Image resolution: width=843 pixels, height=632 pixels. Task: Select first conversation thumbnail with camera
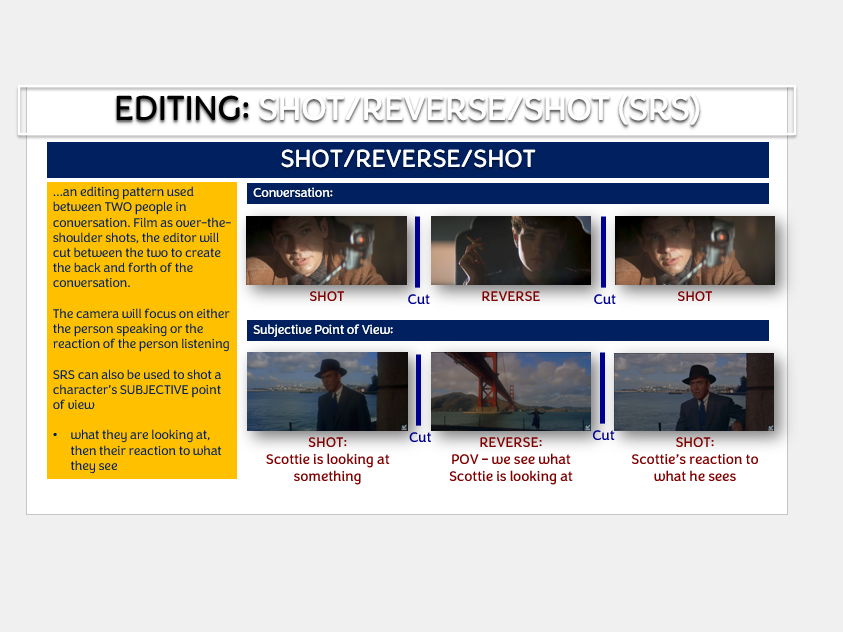click(326, 250)
